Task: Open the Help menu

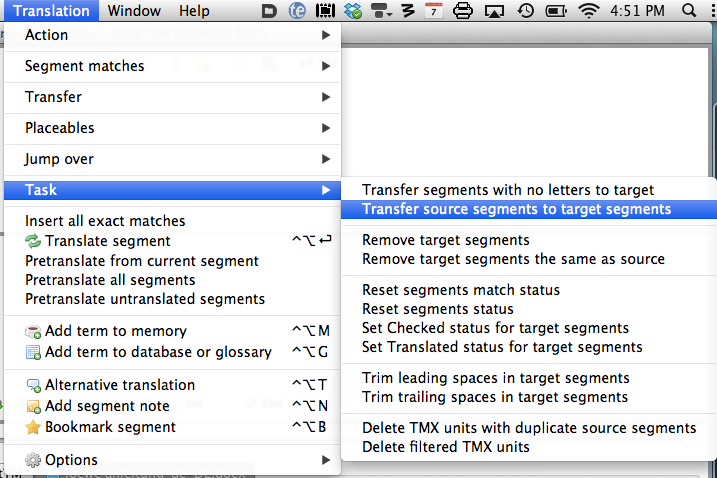Action: [194, 11]
